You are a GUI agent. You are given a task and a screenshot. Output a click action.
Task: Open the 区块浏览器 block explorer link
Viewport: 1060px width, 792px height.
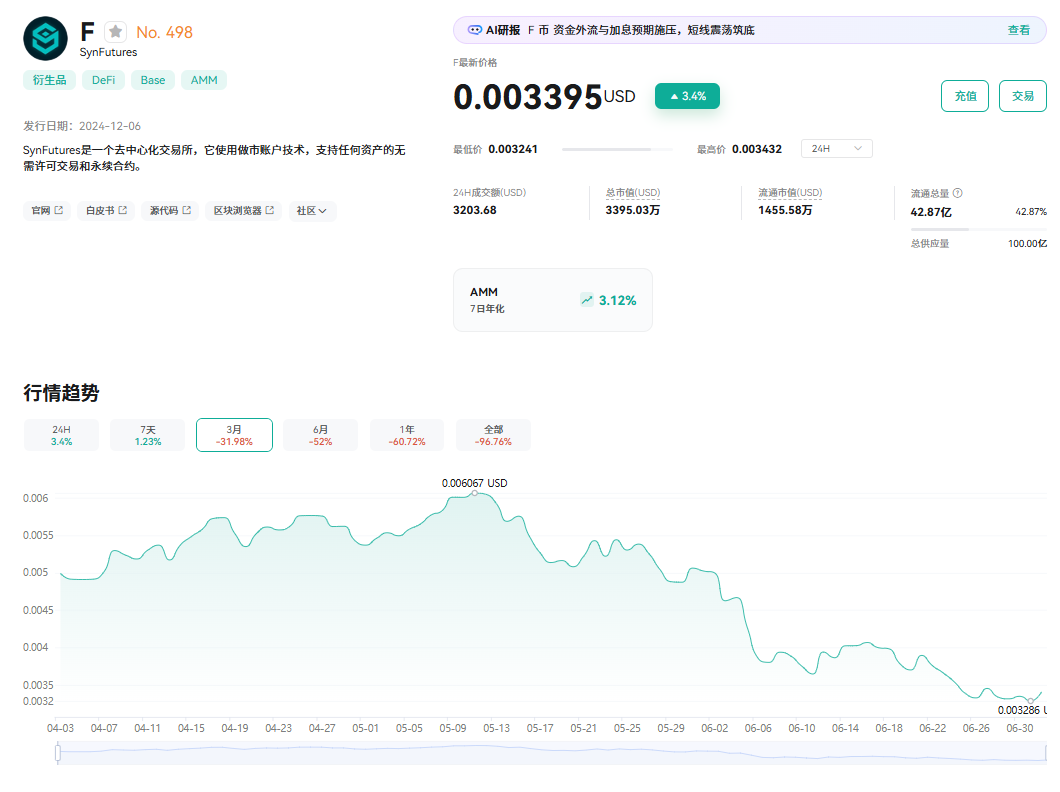(x=243, y=210)
